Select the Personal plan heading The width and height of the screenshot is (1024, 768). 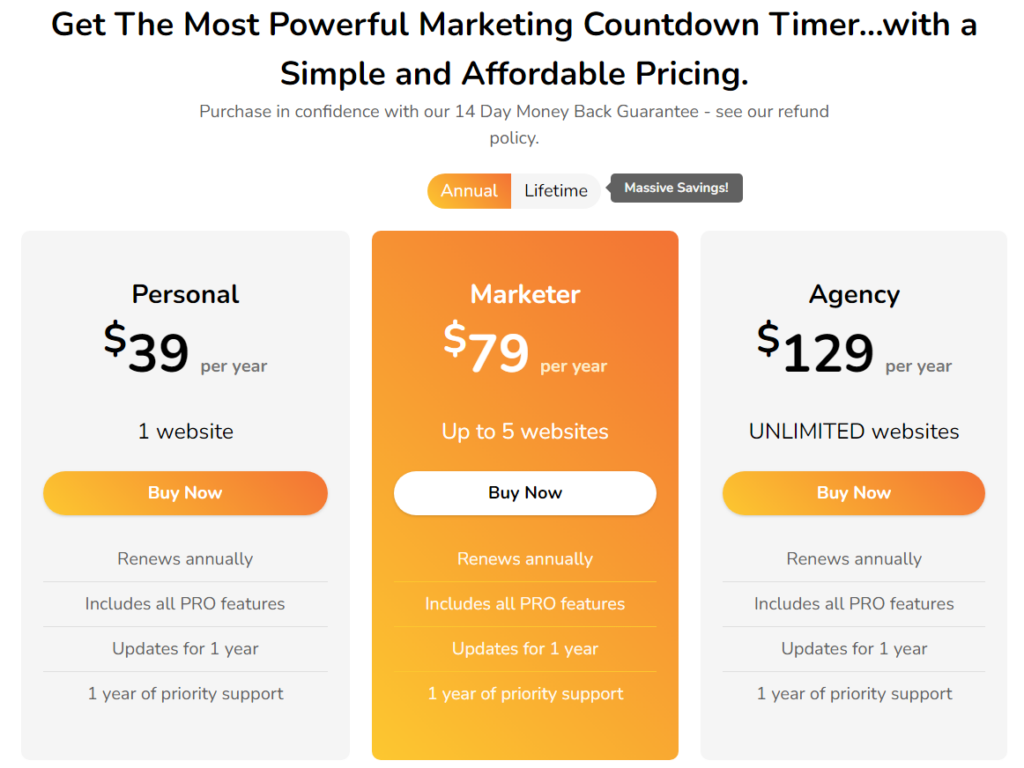[x=185, y=294]
